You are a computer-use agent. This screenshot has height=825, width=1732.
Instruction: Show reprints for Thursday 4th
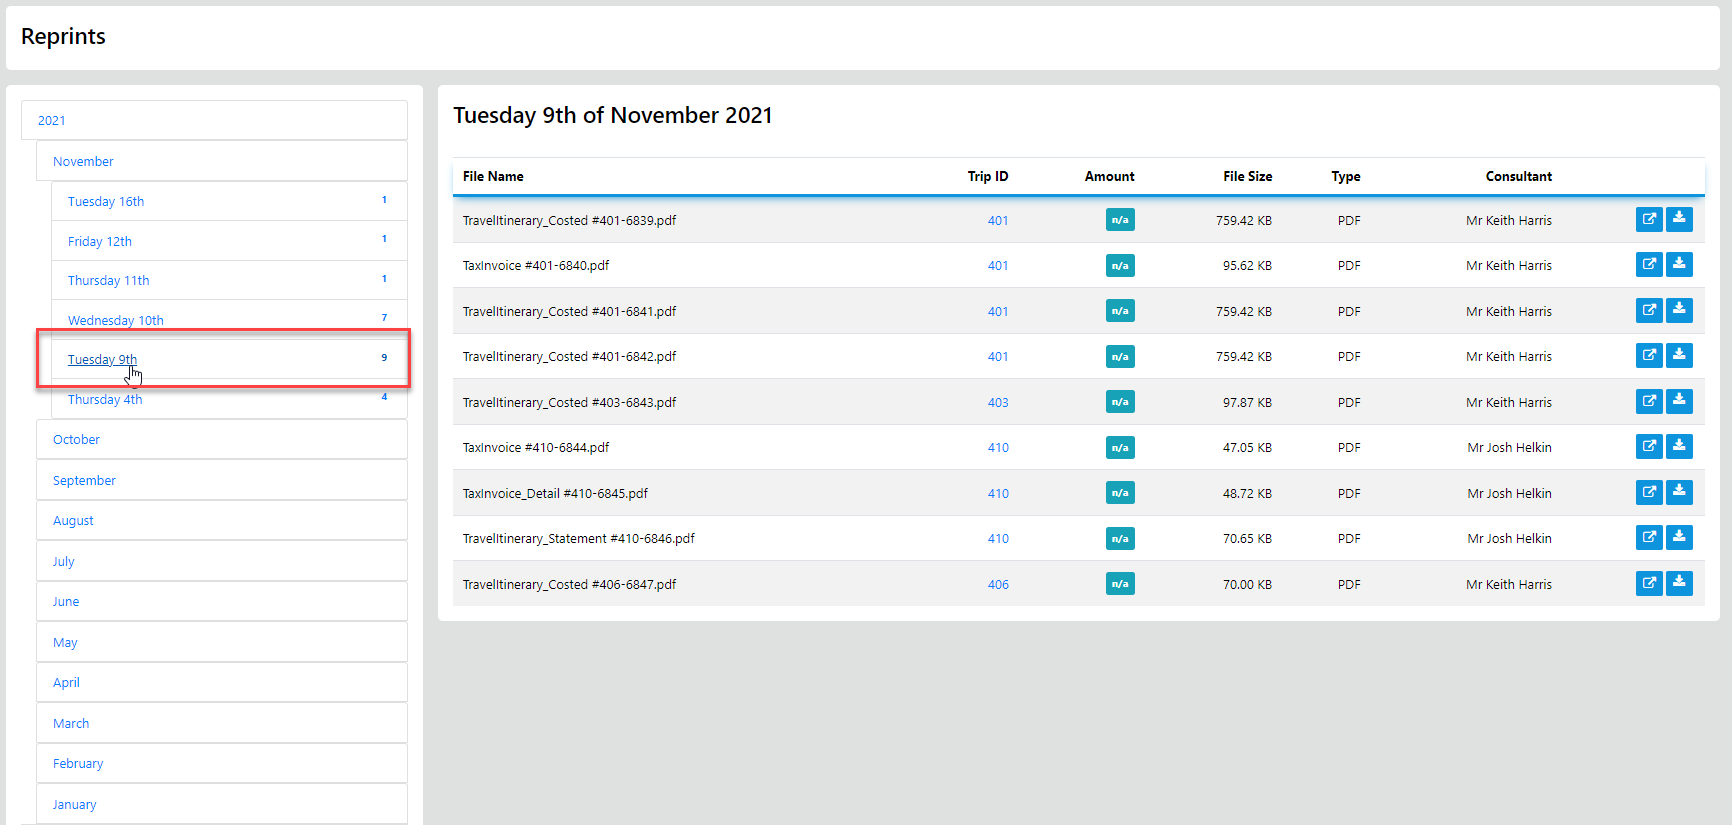point(105,400)
